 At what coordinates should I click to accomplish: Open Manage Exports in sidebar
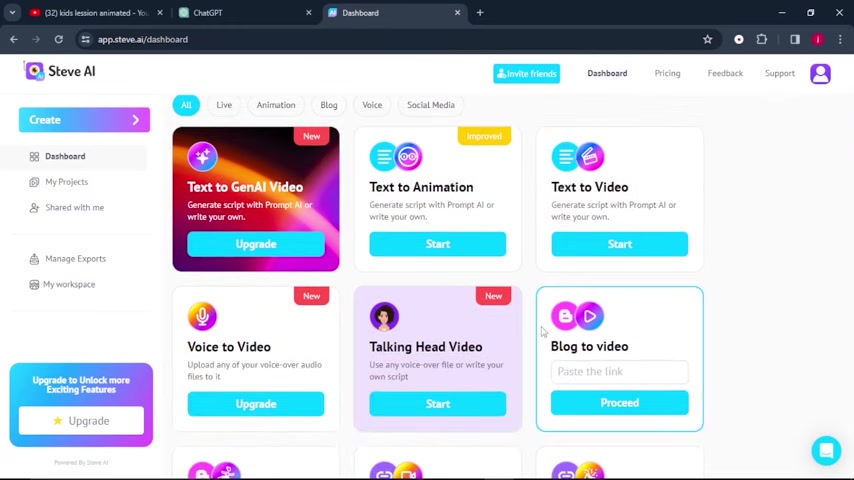[x=76, y=259]
